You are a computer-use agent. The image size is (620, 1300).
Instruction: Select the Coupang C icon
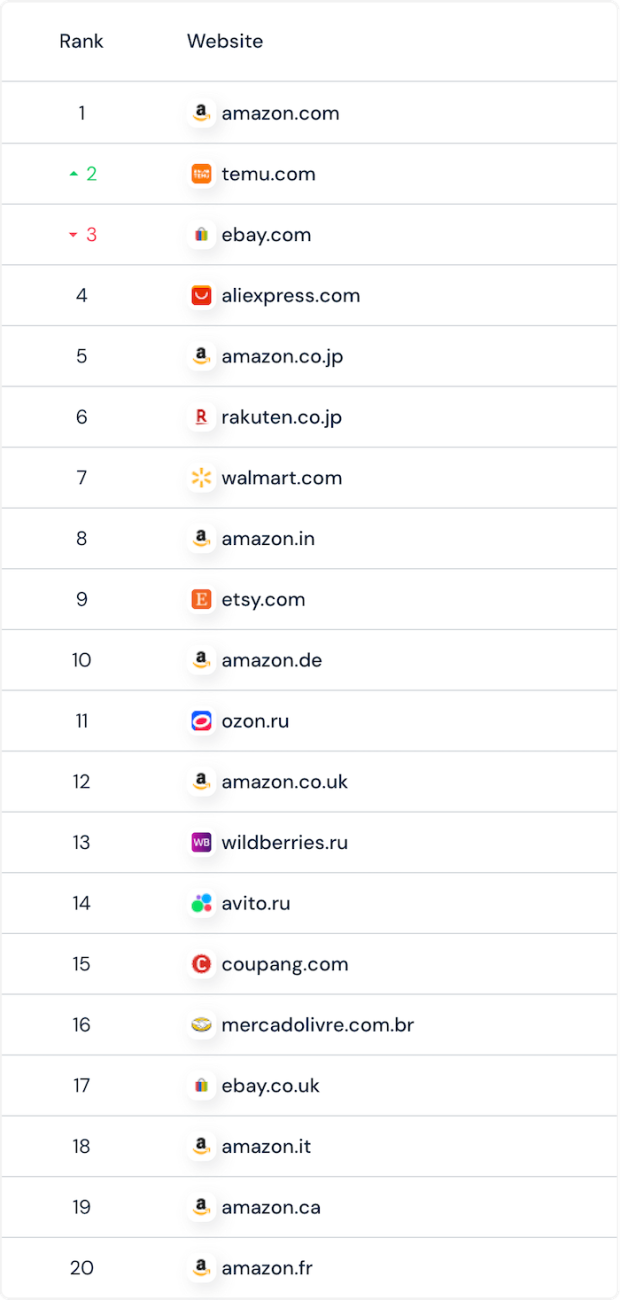201,963
